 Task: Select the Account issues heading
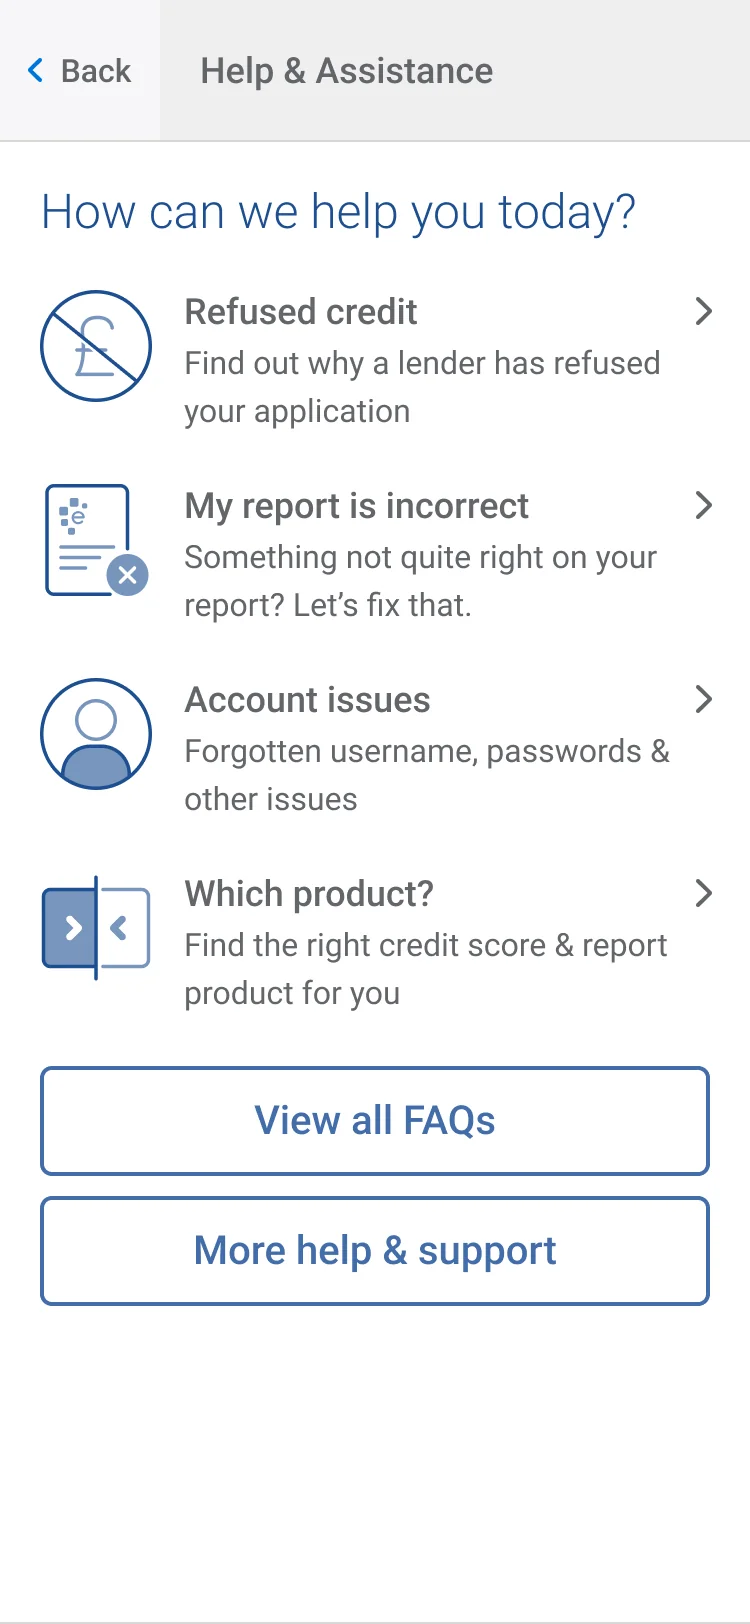307,700
